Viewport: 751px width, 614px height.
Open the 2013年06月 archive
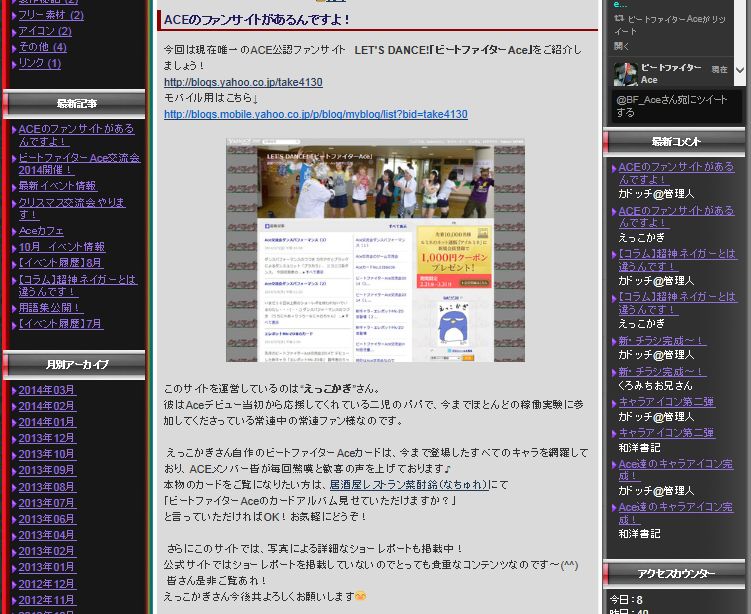pos(47,519)
